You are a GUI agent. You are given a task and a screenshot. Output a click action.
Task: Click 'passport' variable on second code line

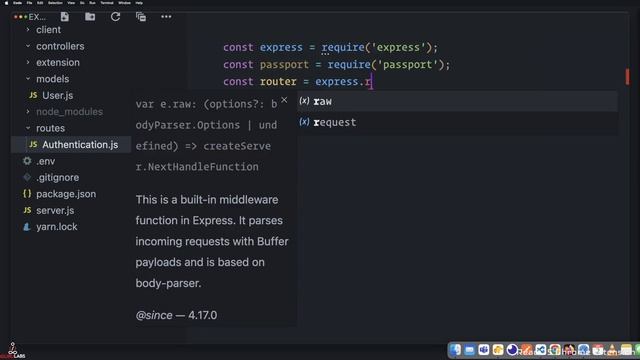point(284,64)
